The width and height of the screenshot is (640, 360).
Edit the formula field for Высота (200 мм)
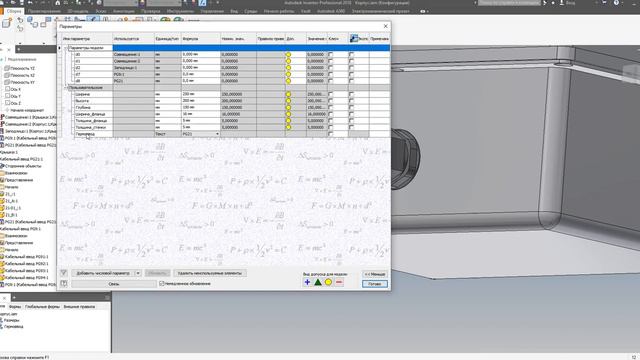pyautogui.click(x=200, y=101)
